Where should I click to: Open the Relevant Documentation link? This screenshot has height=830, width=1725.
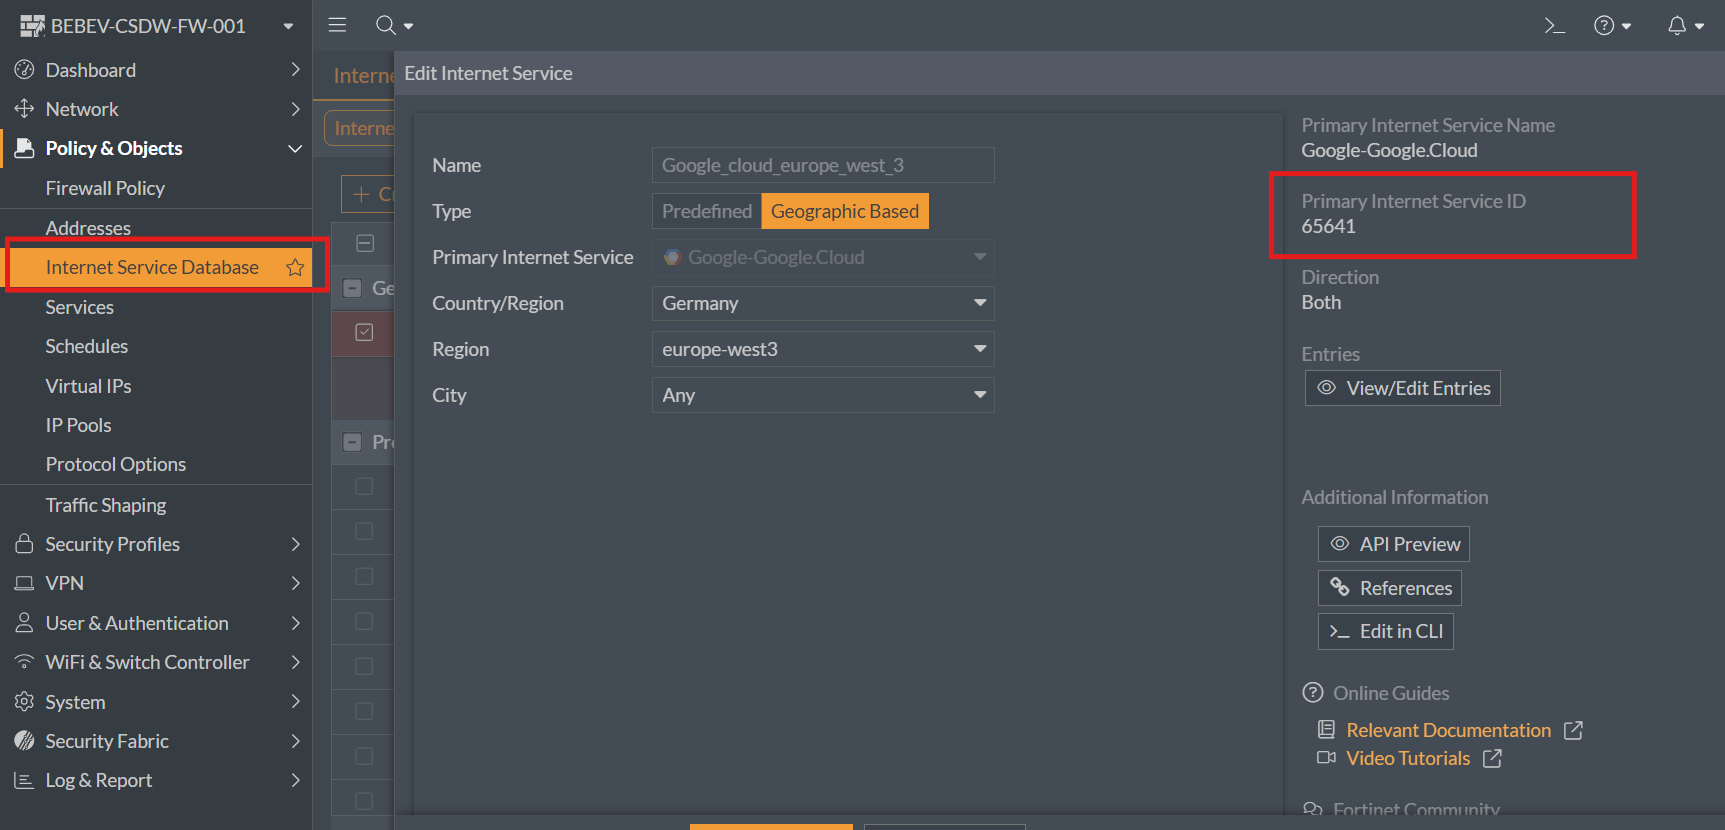pyautogui.click(x=1449, y=730)
